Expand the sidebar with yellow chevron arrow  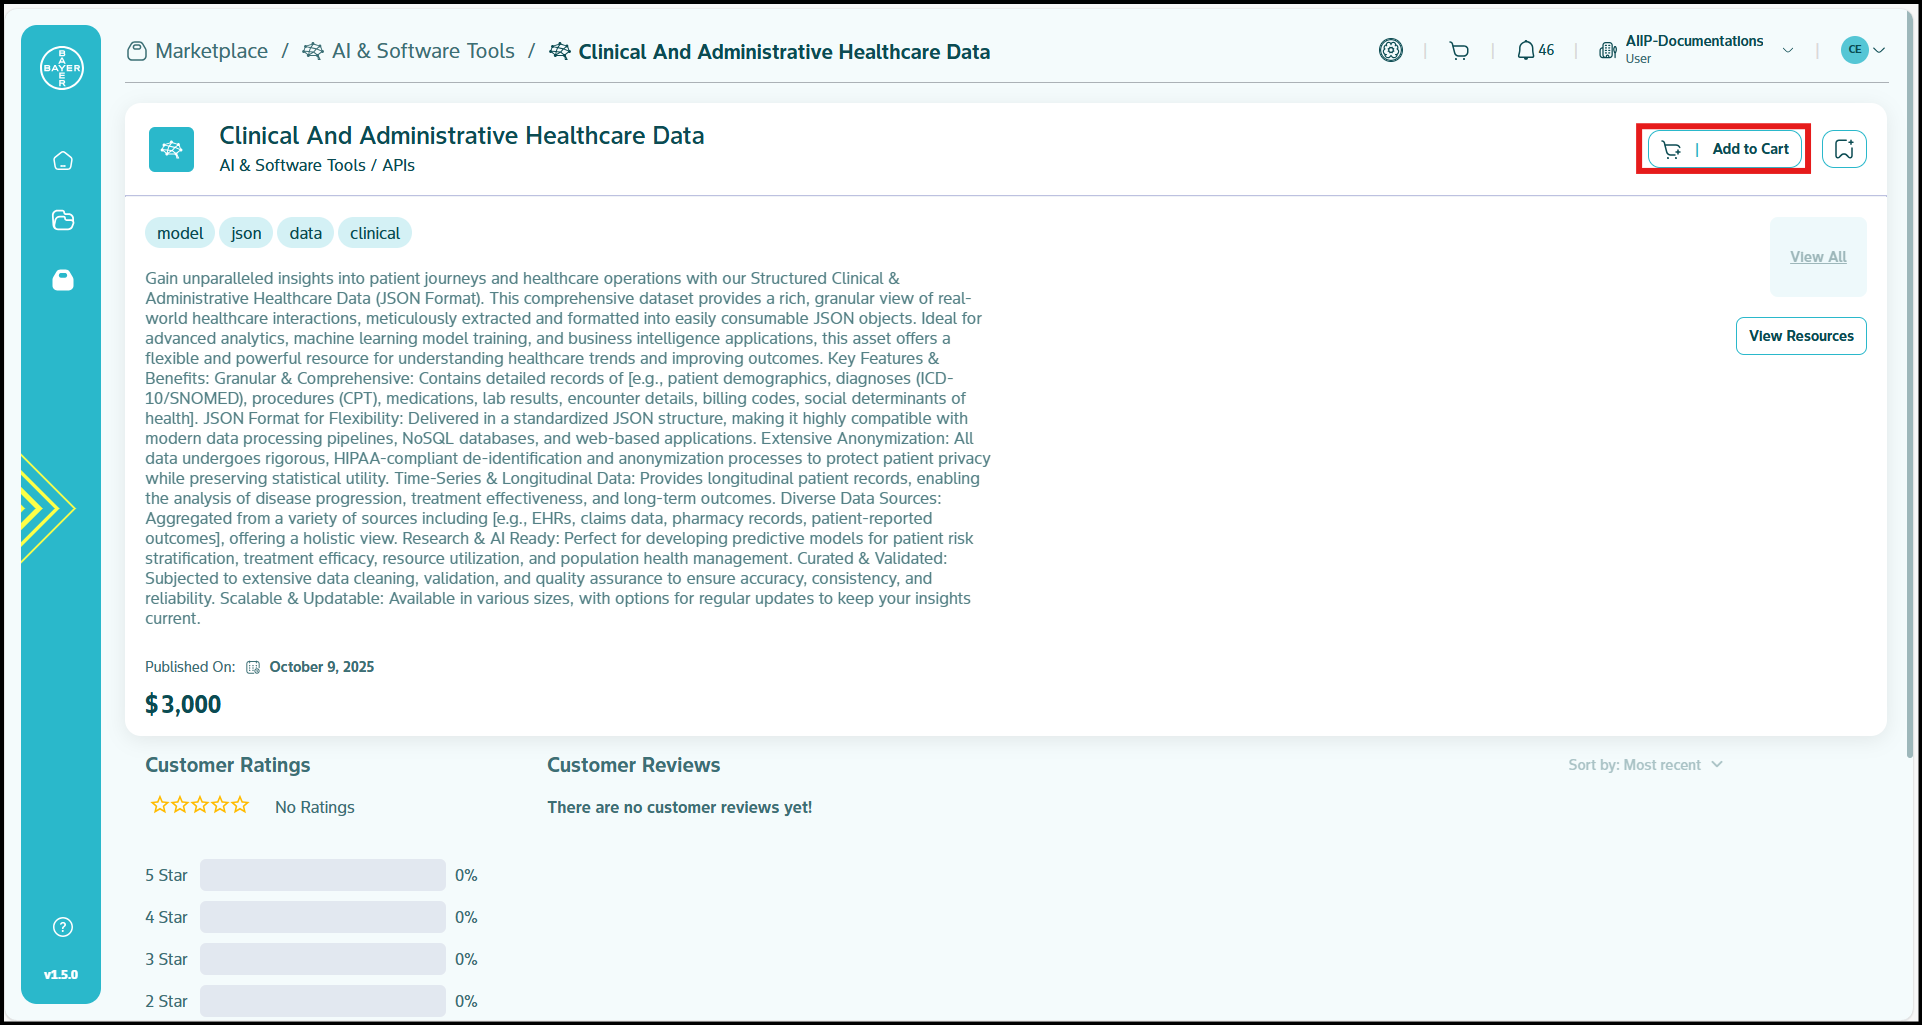click(x=45, y=508)
